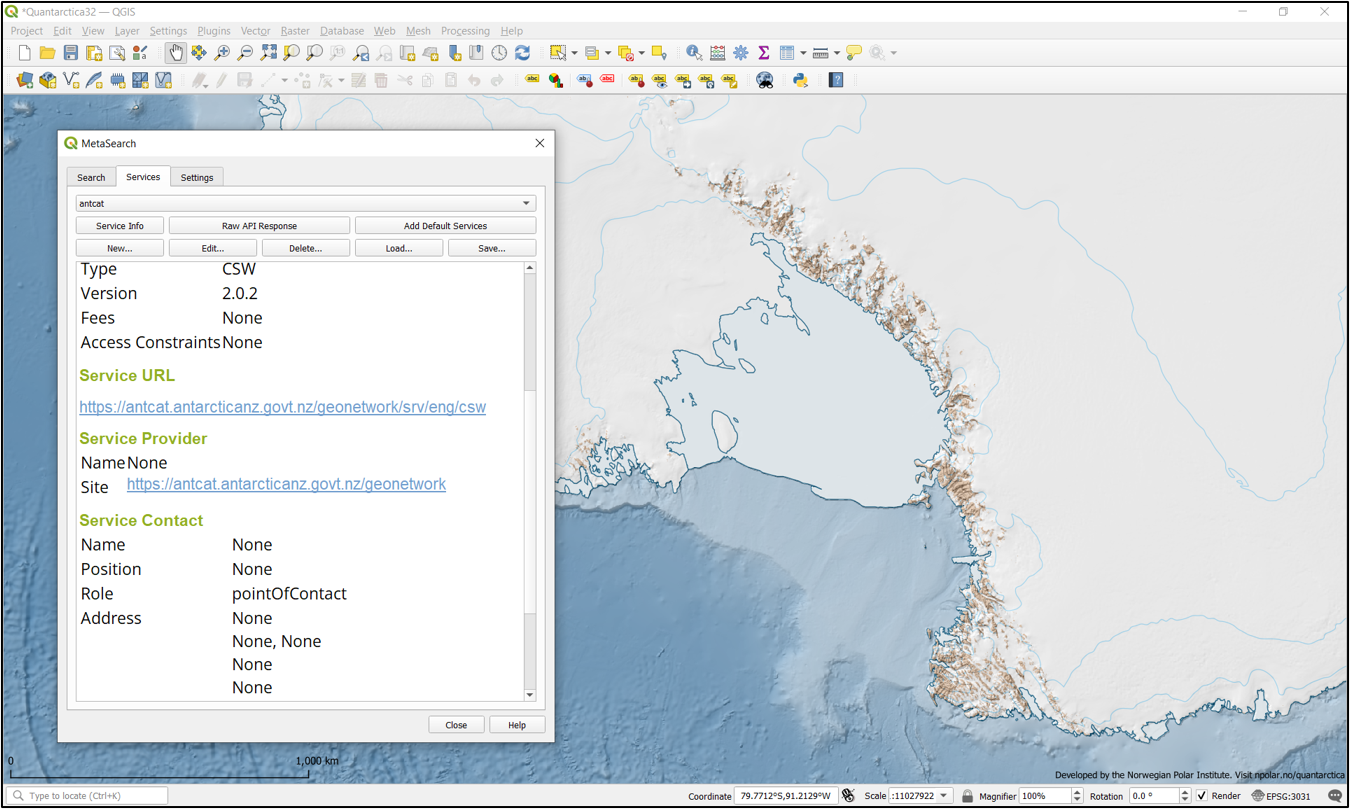Screen dimensions: 1350x809
Task: Click the Load... services button
Action: [x=399, y=248]
